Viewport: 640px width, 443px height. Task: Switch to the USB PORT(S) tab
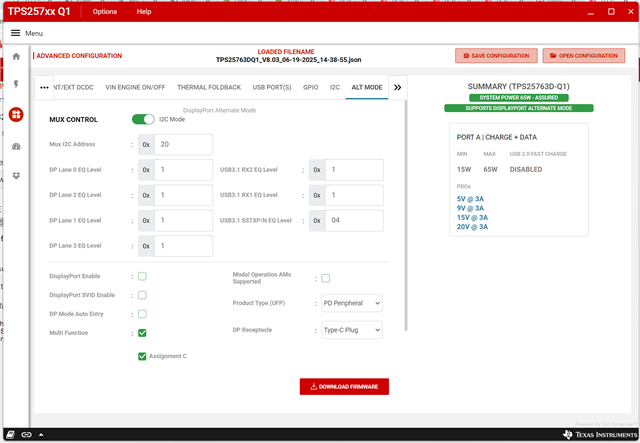[x=272, y=87]
